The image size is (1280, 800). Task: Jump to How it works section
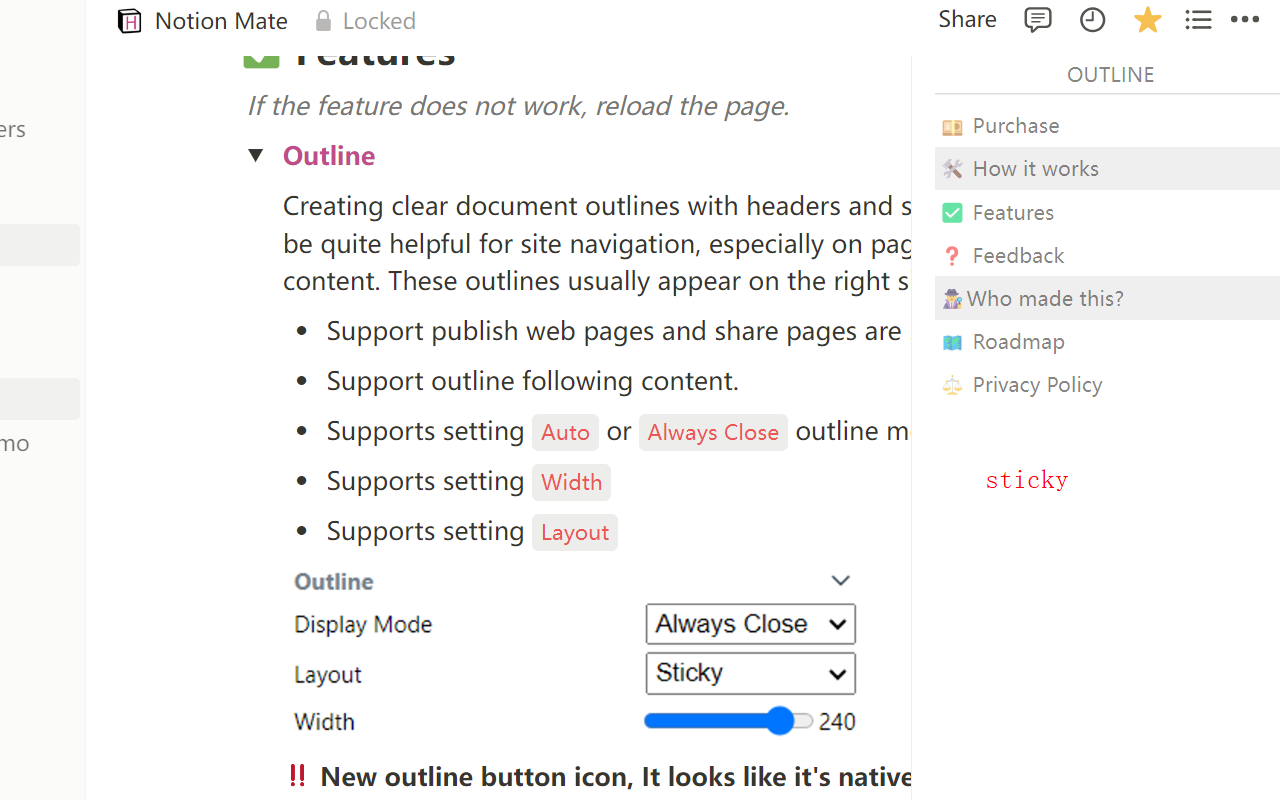pyautogui.click(x=1035, y=169)
